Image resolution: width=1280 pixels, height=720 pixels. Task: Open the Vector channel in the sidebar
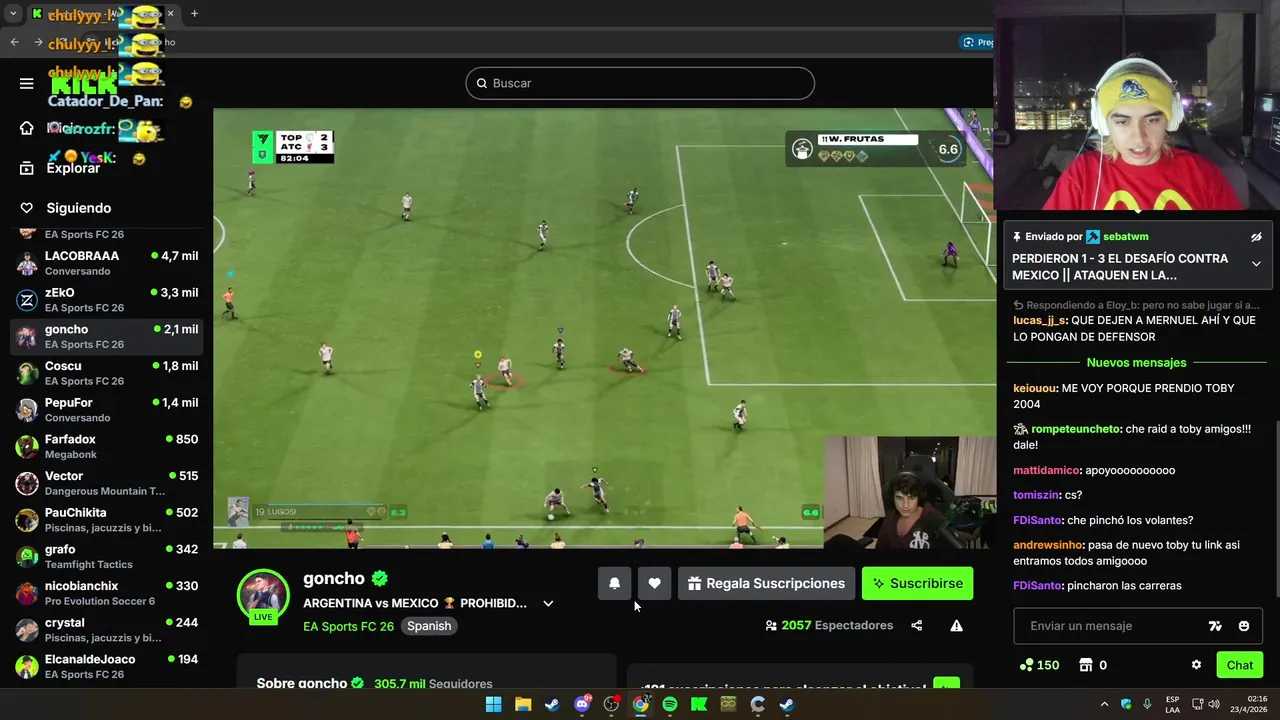[106, 483]
